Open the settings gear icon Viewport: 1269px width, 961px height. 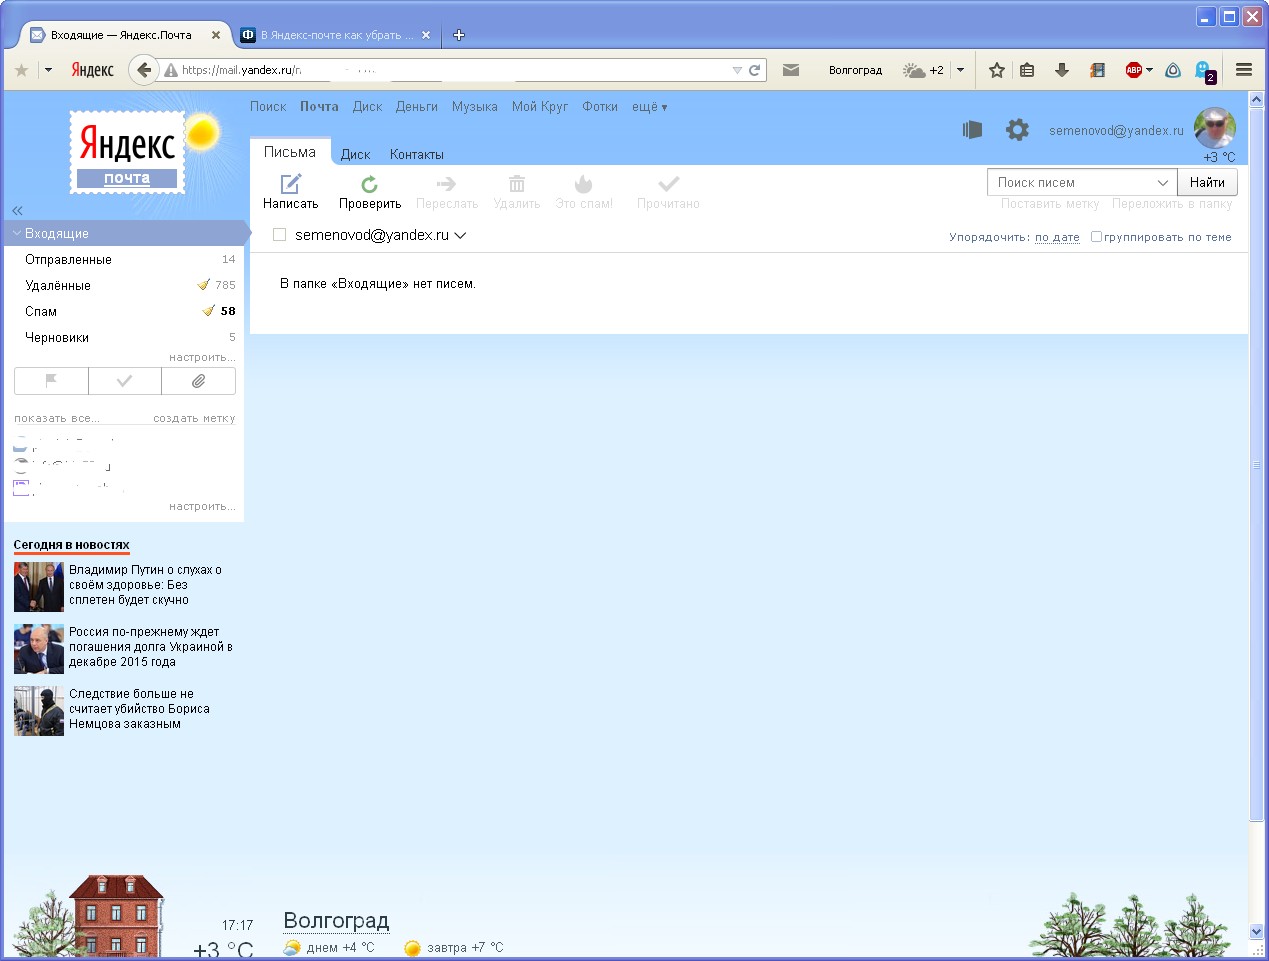click(x=1017, y=130)
